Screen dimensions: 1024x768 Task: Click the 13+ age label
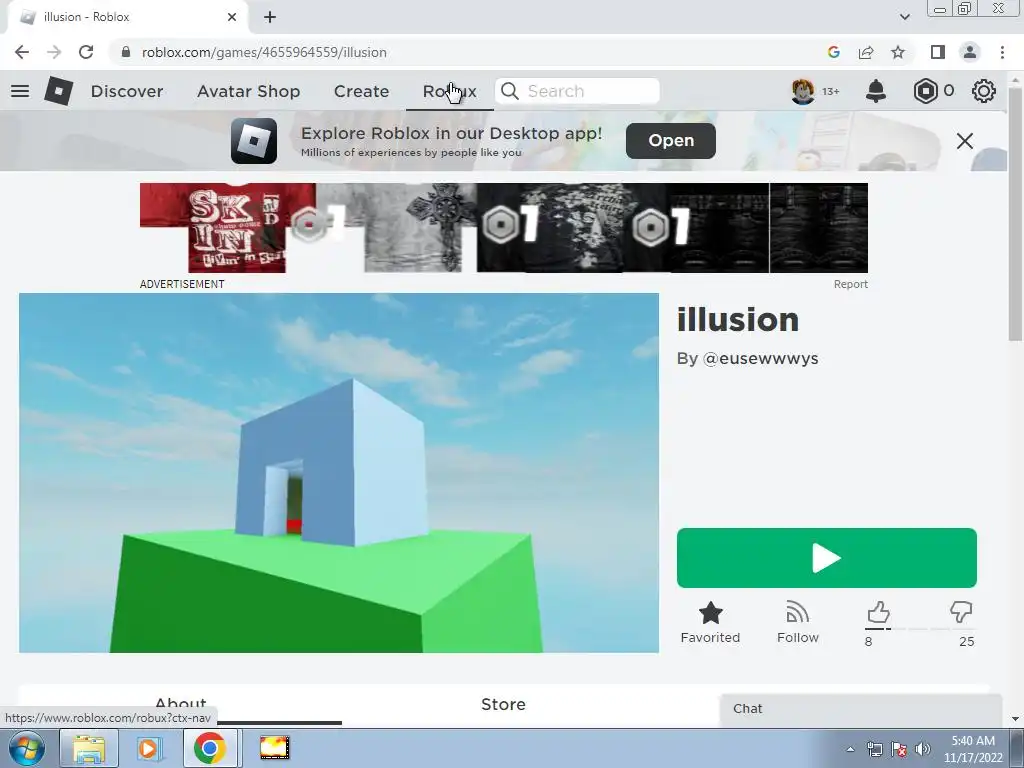tap(830, 91)
